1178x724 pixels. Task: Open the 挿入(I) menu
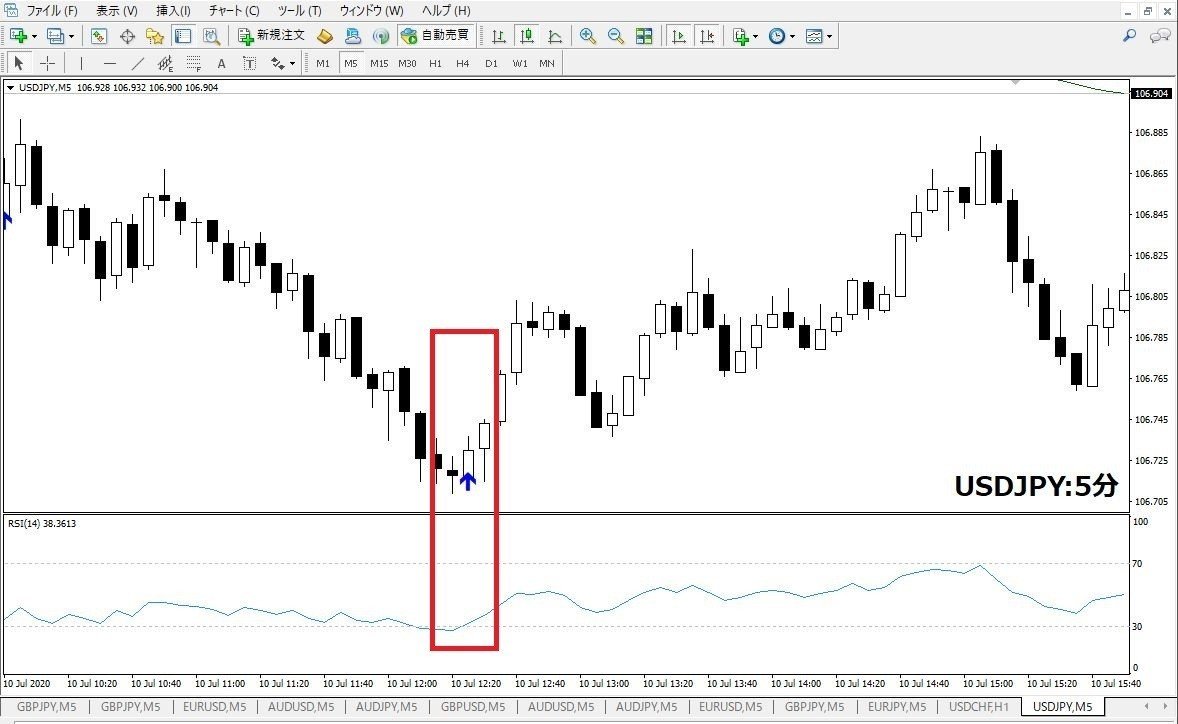[174, 11]
